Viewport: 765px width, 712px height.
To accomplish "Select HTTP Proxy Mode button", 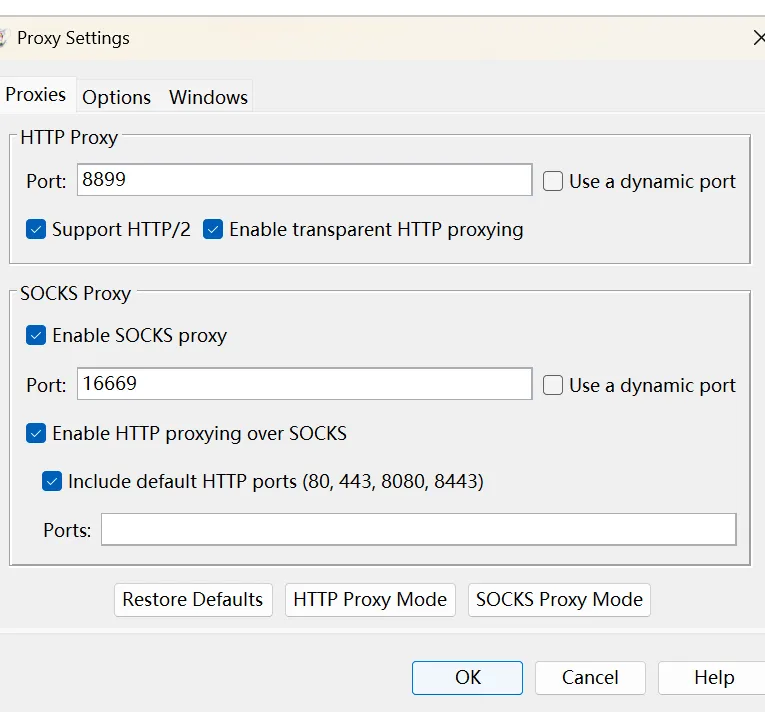I will coord(370,600).
